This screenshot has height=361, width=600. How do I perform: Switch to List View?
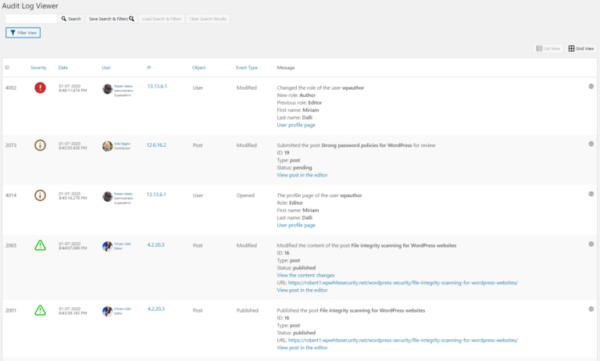548,49
